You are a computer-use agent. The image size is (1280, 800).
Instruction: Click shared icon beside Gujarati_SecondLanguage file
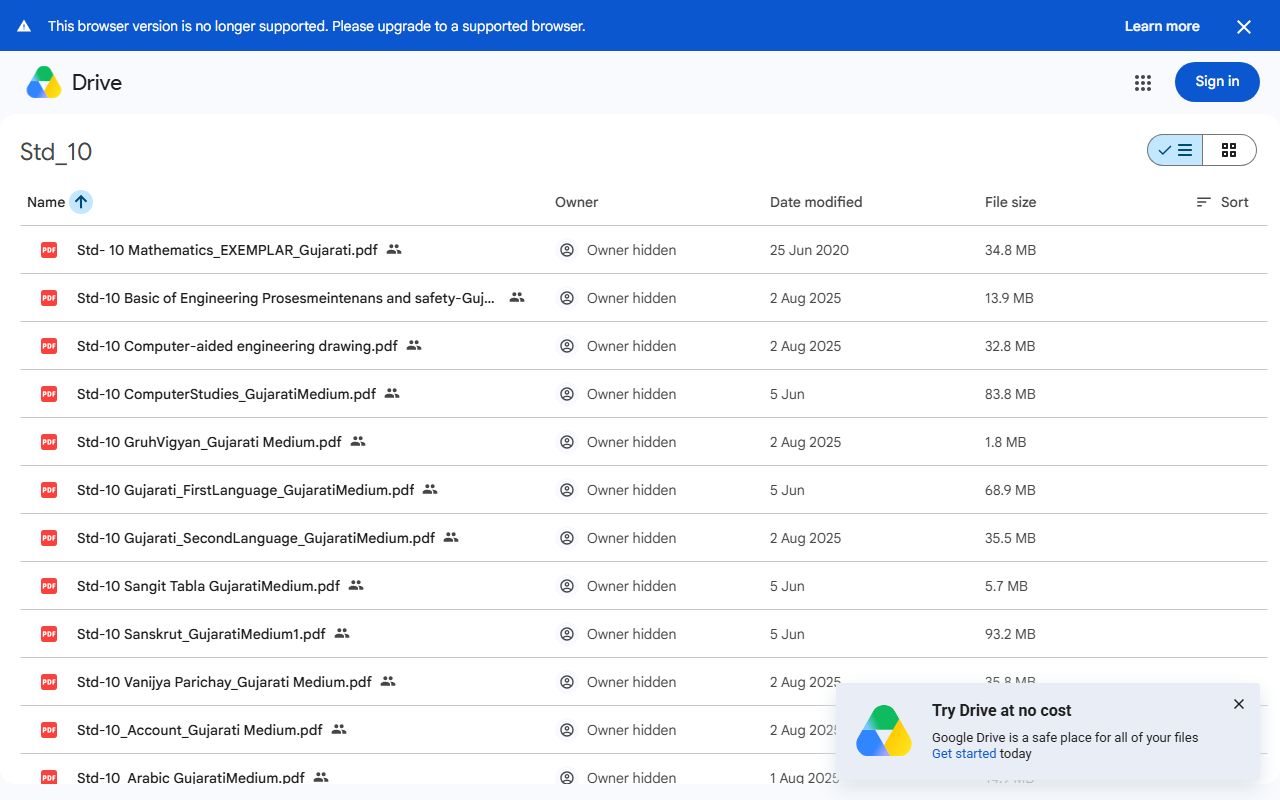(451, 537)
